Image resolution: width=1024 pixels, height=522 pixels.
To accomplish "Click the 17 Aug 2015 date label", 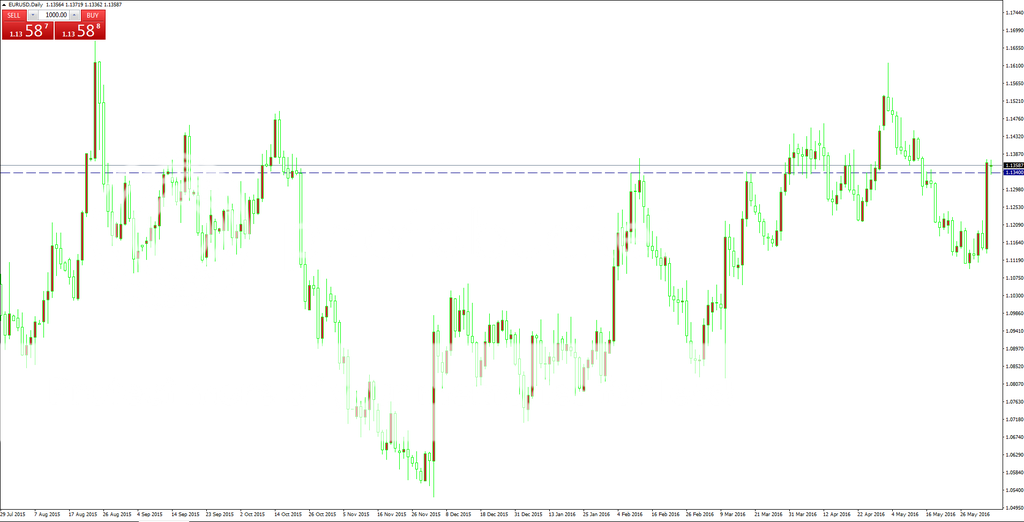I will point(83,514).
